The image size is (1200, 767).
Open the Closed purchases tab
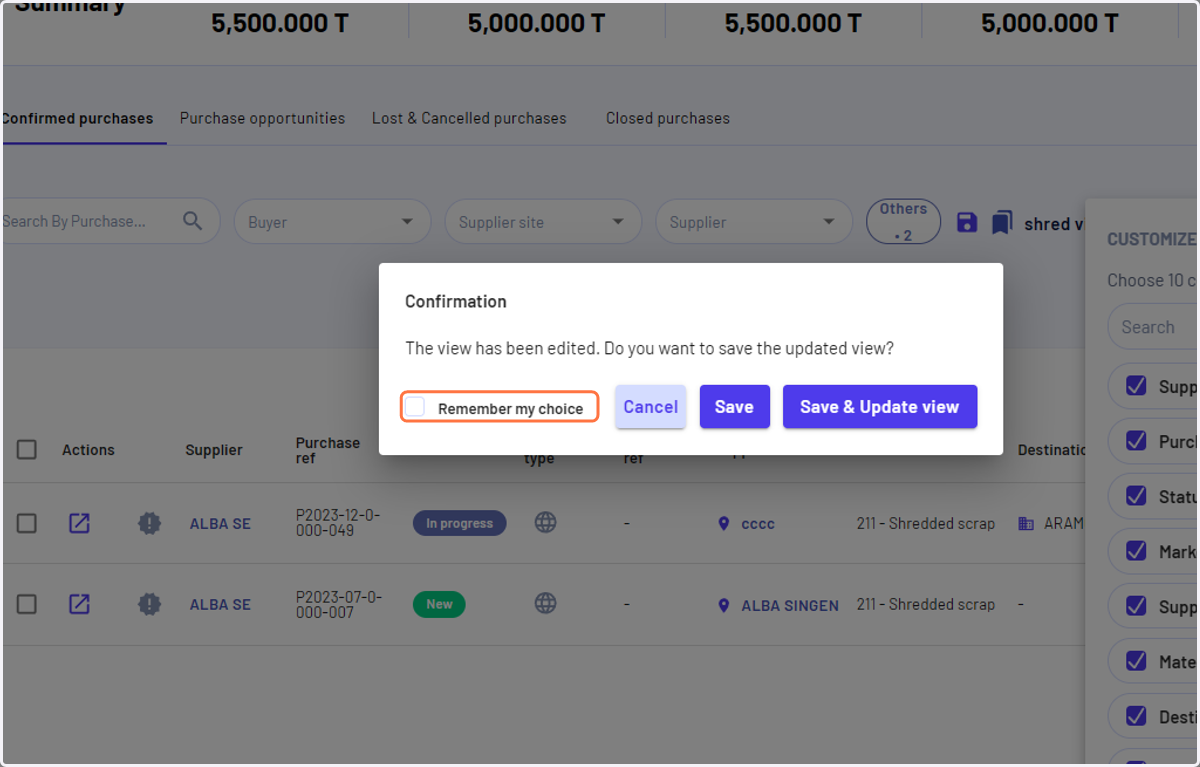[668, 118]
